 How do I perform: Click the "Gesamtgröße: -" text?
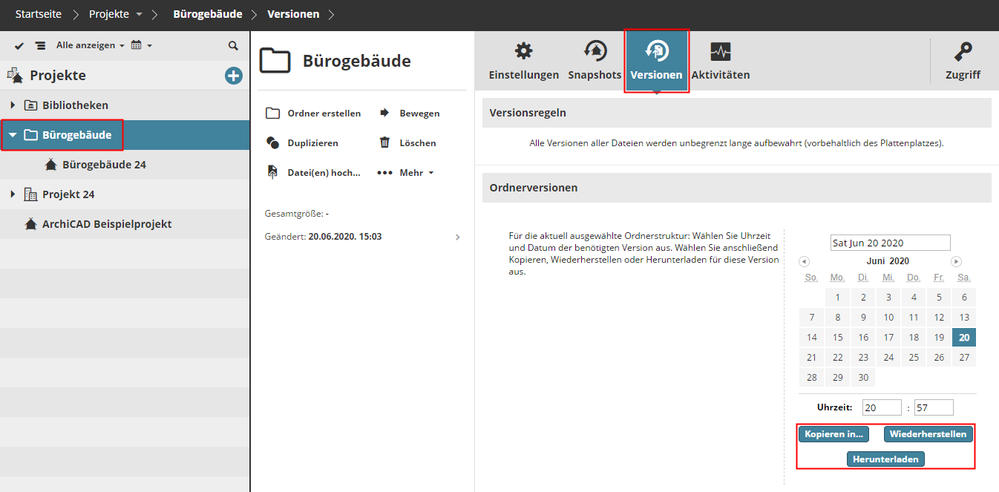pos(296,213)
